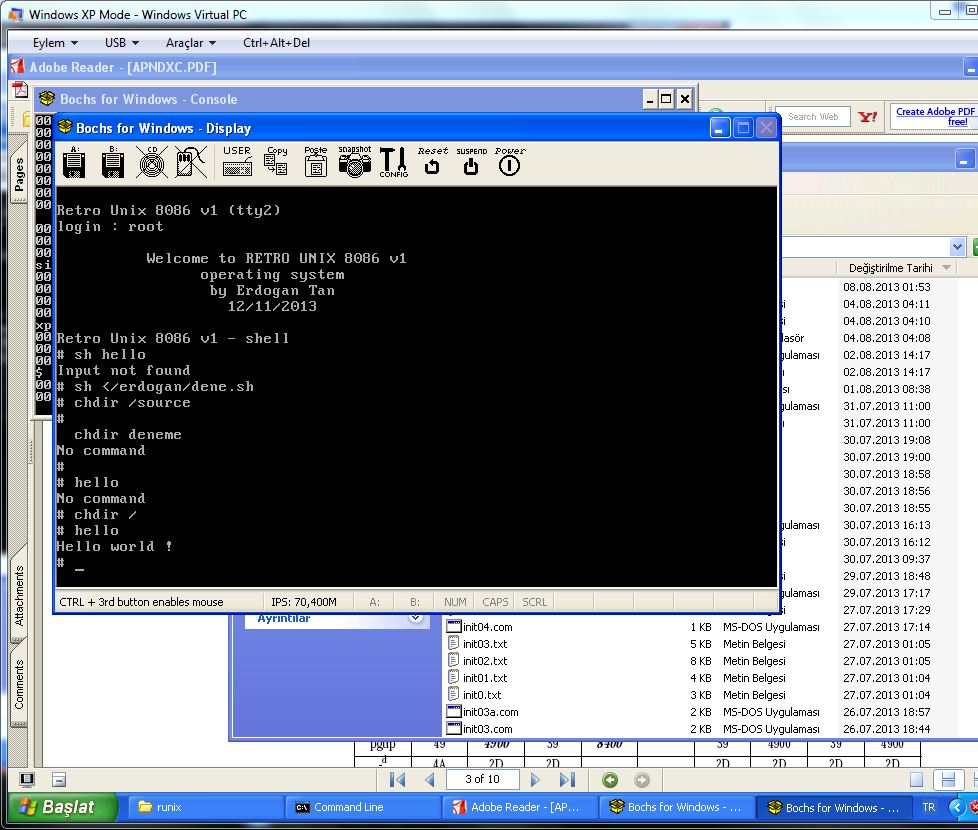The width and height of the screenshot is (978, 830).
Task: Take a snapshot with the camera icon
Action: click(354, 162)
